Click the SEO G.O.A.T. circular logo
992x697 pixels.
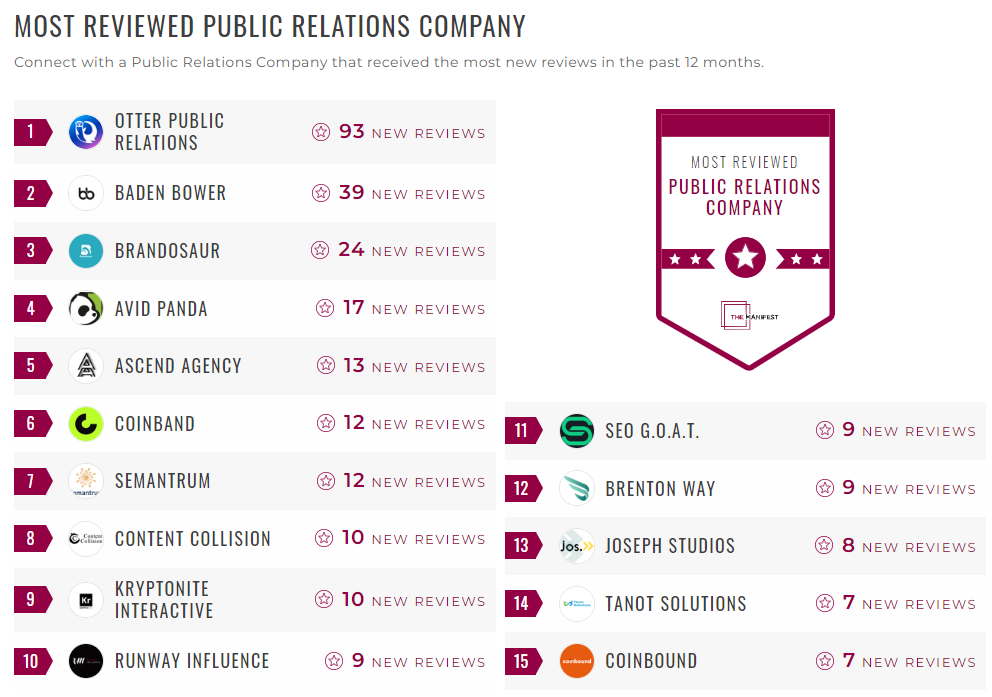pos(576,430)
